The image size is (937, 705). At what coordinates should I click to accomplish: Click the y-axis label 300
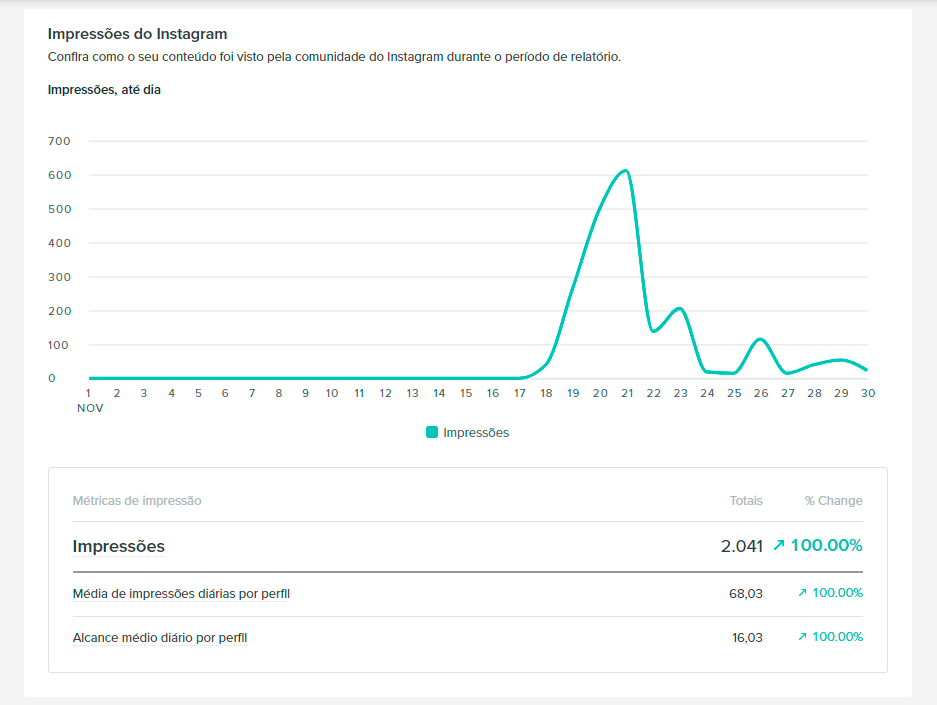pyautogui.click(x=59, y=277)
